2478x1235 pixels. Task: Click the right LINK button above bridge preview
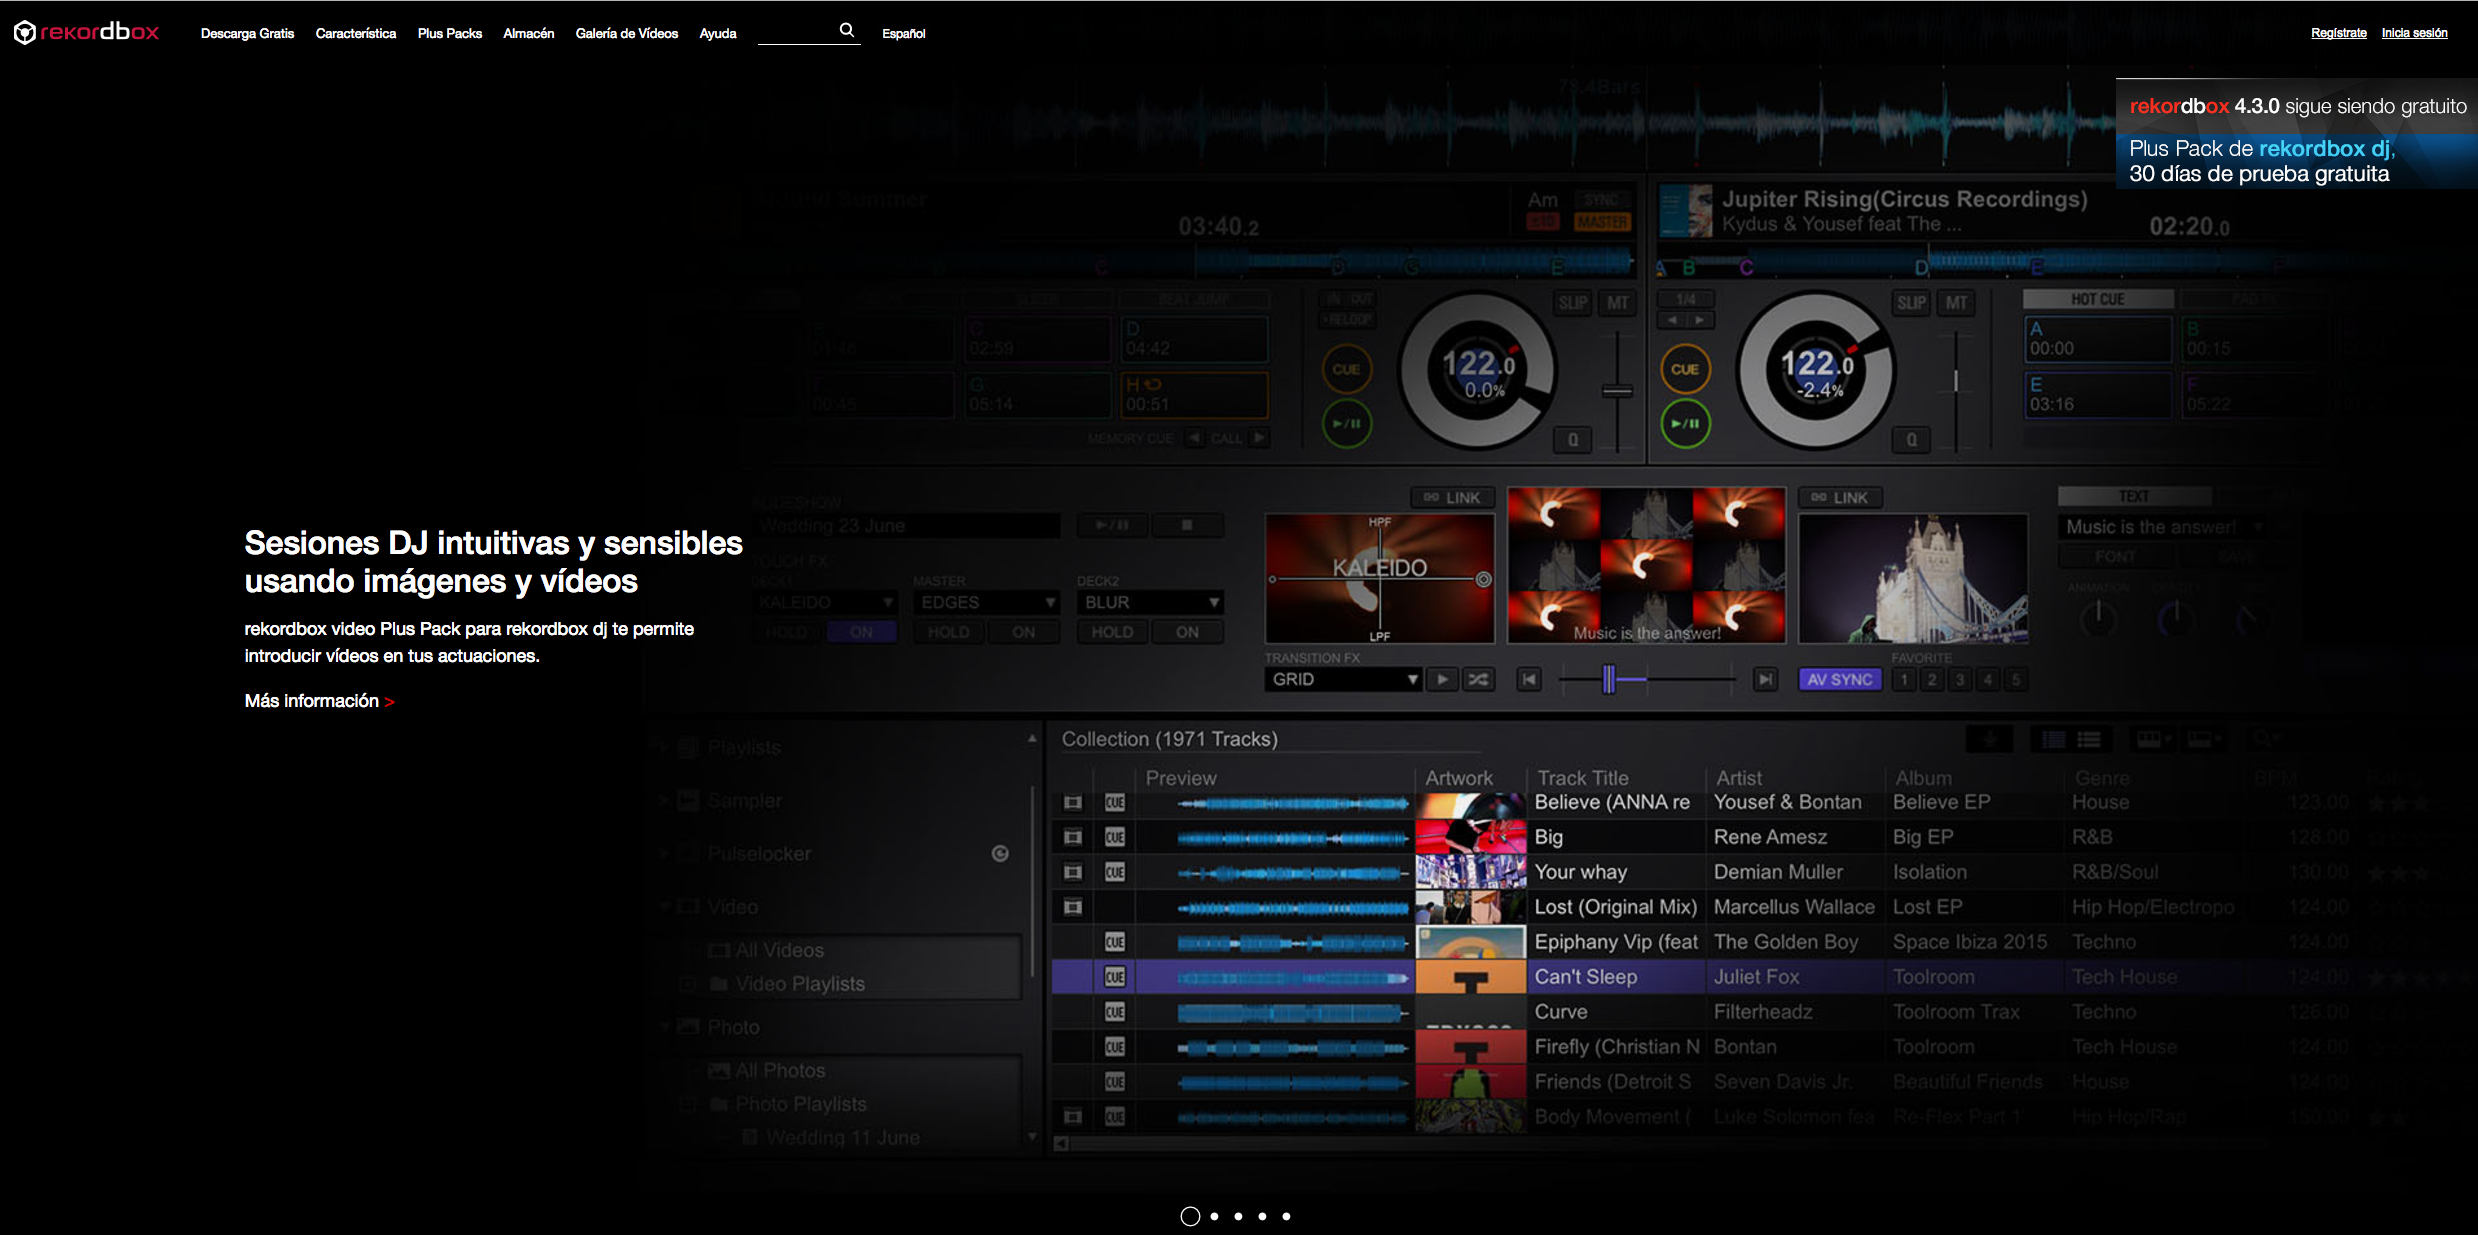[x=1840, y=497]
